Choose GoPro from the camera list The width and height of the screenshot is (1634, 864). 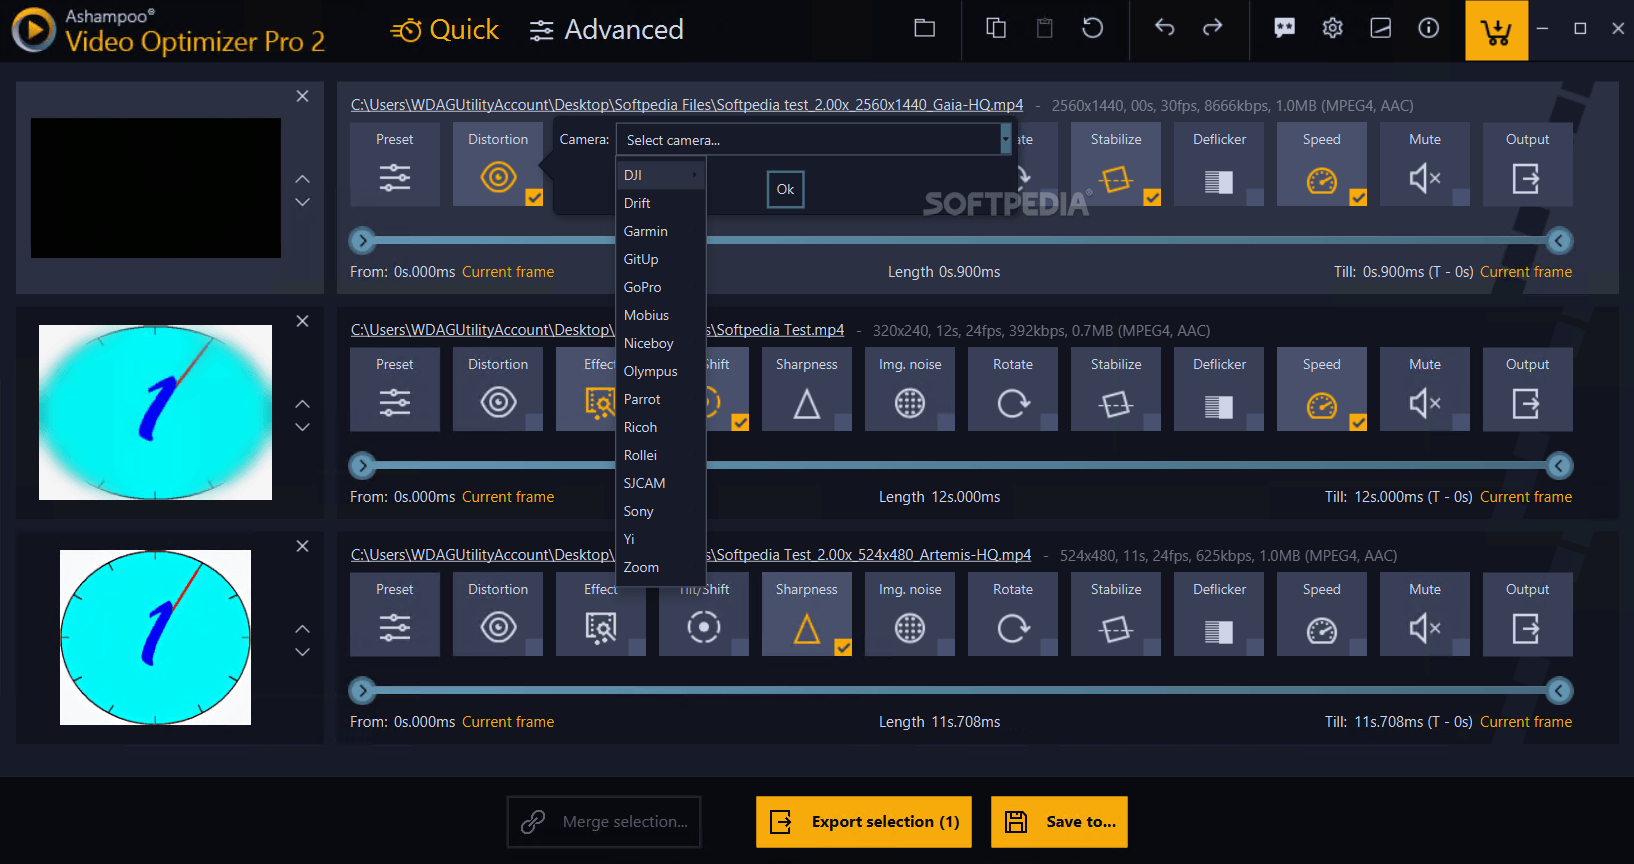tap(642, 287)
